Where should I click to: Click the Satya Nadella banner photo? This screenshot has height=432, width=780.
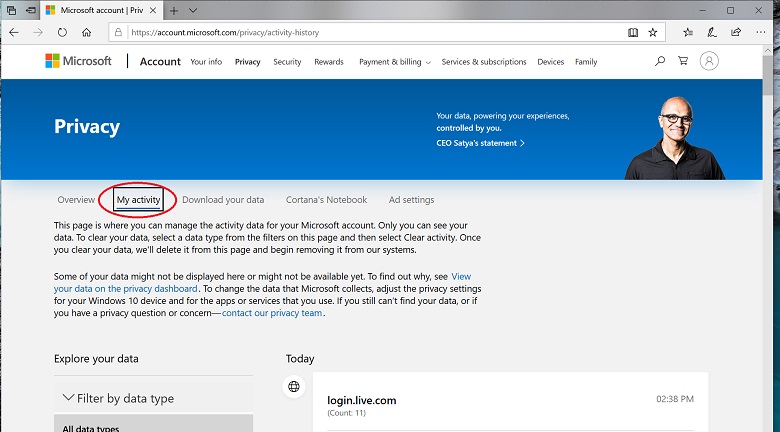tap(675, 138)
